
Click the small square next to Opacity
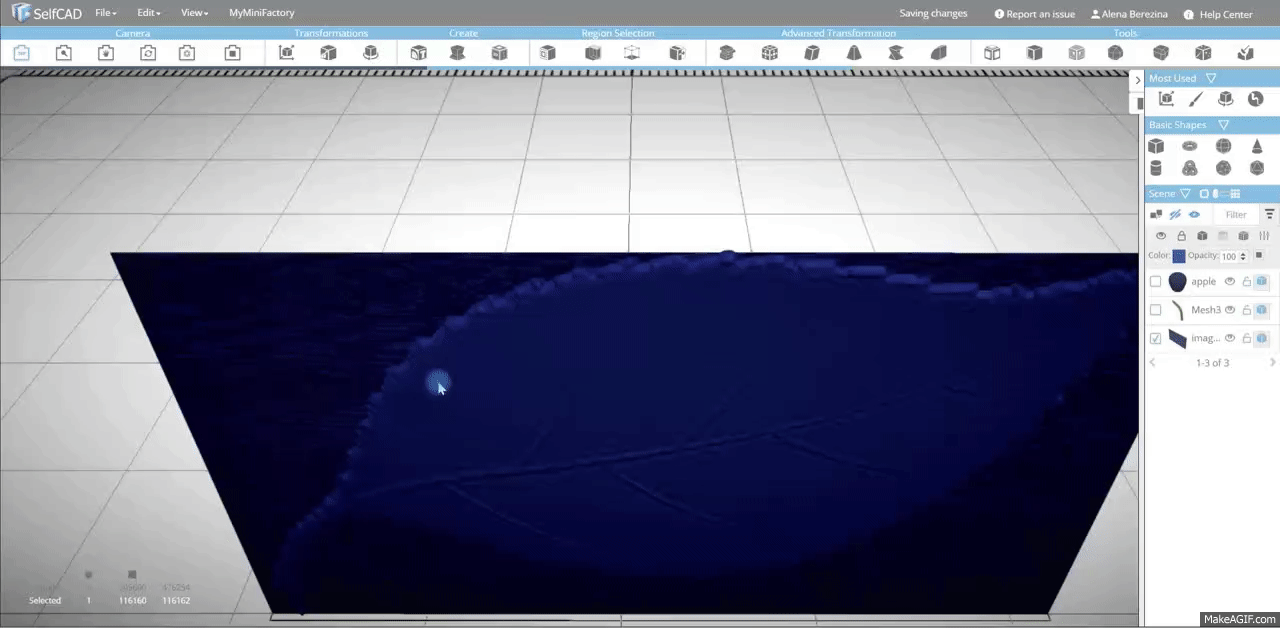point(1259,256)
